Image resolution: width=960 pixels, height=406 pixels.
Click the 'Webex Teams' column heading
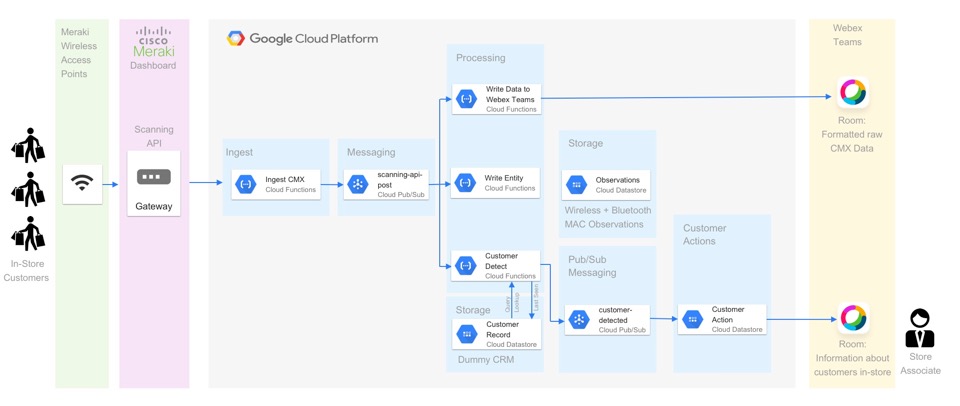click(x=847, y=36)
